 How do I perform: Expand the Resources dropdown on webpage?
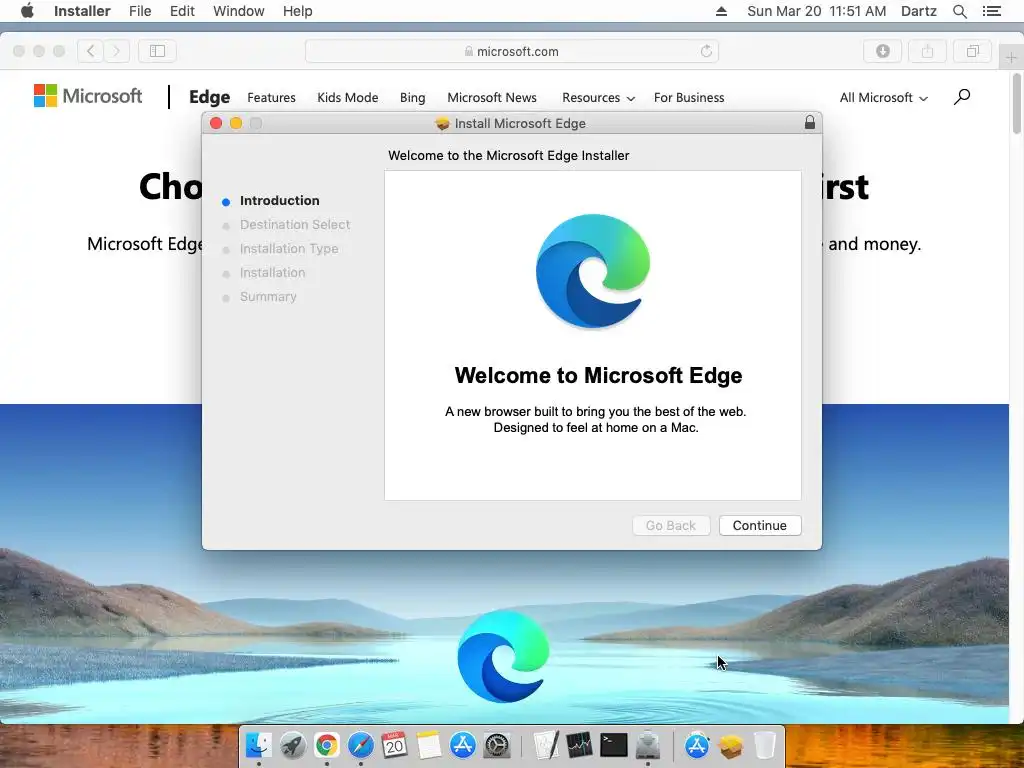pyautogui.click(x=598, y=97)
